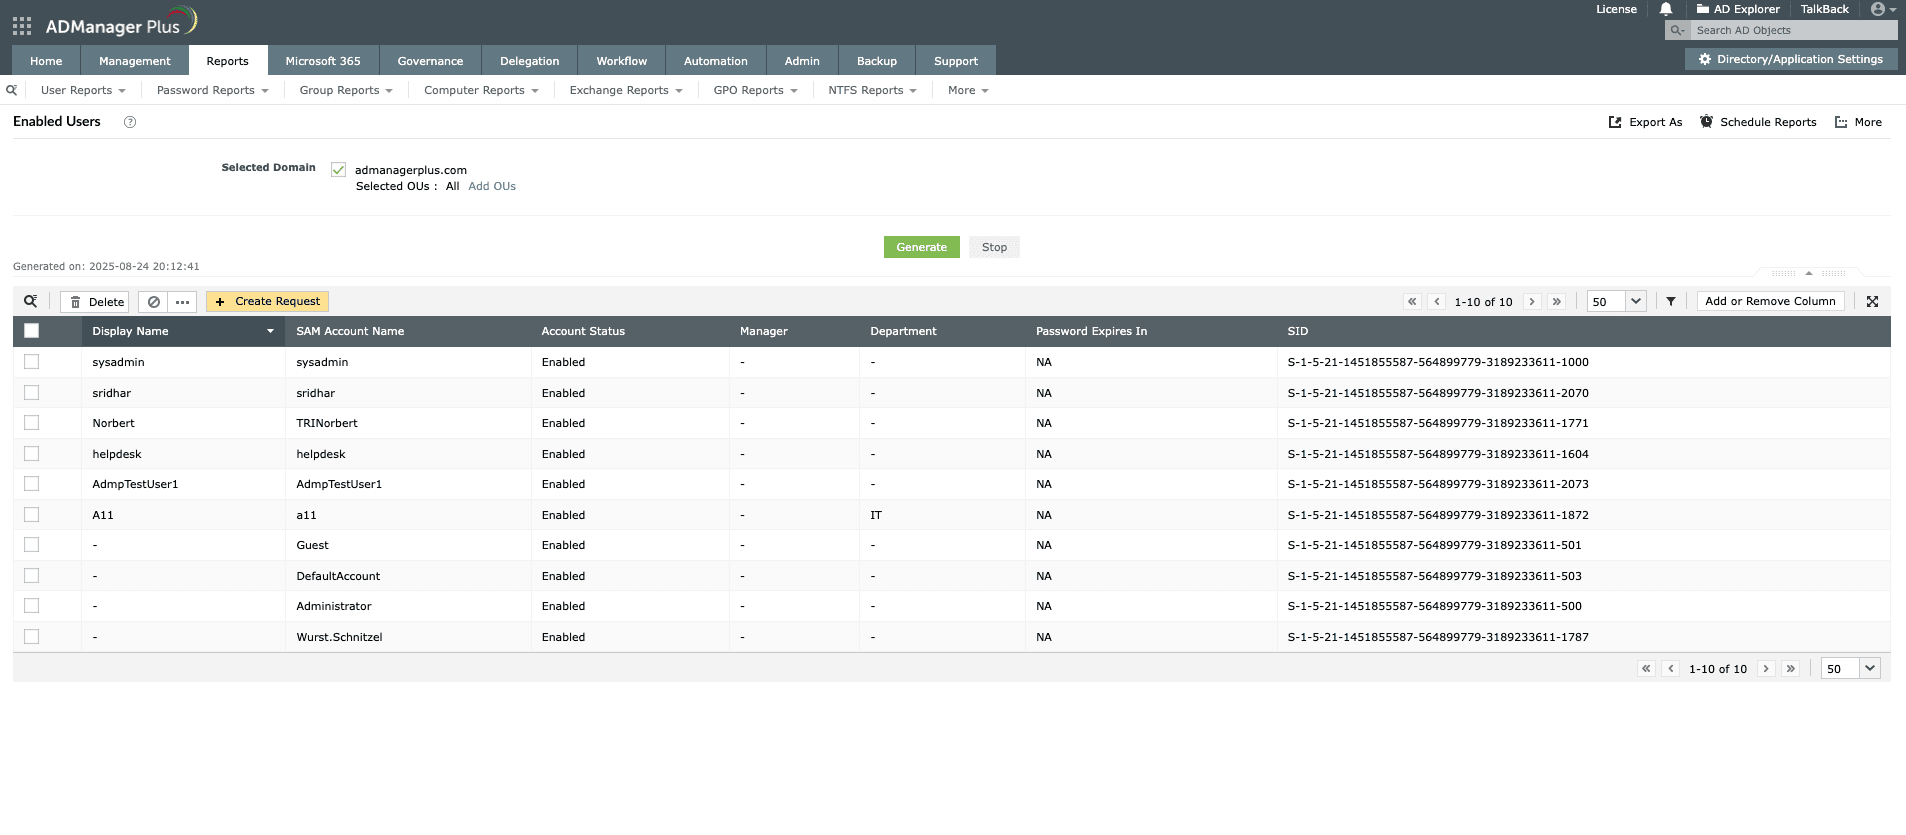Click the AD Explorer folder icon
Viewport: 1906px width, 835px height.
1703,9
